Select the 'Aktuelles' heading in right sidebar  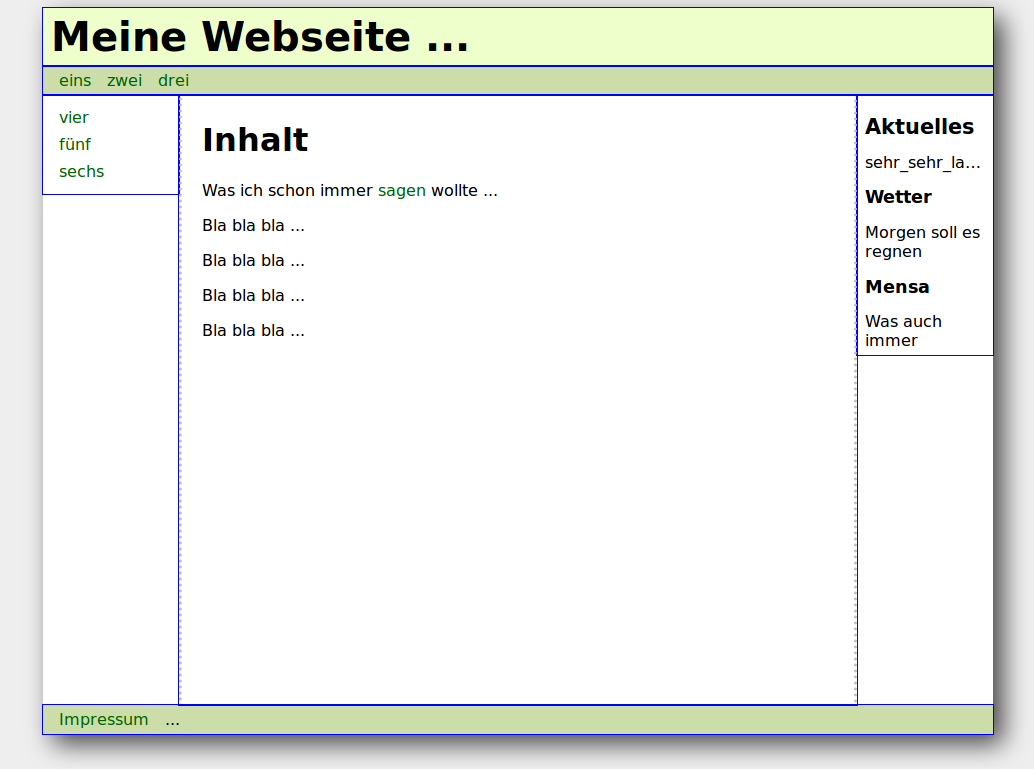[919, 127]
